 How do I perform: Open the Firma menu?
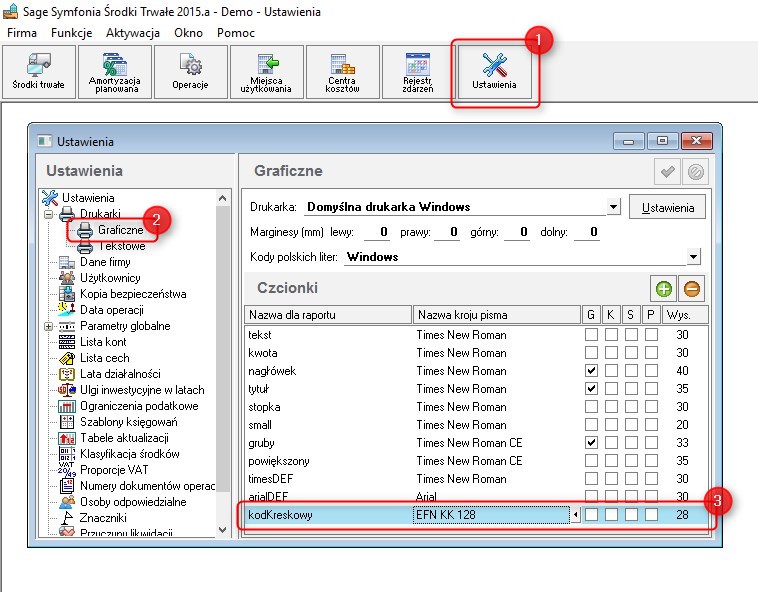(x=22, y=33)
